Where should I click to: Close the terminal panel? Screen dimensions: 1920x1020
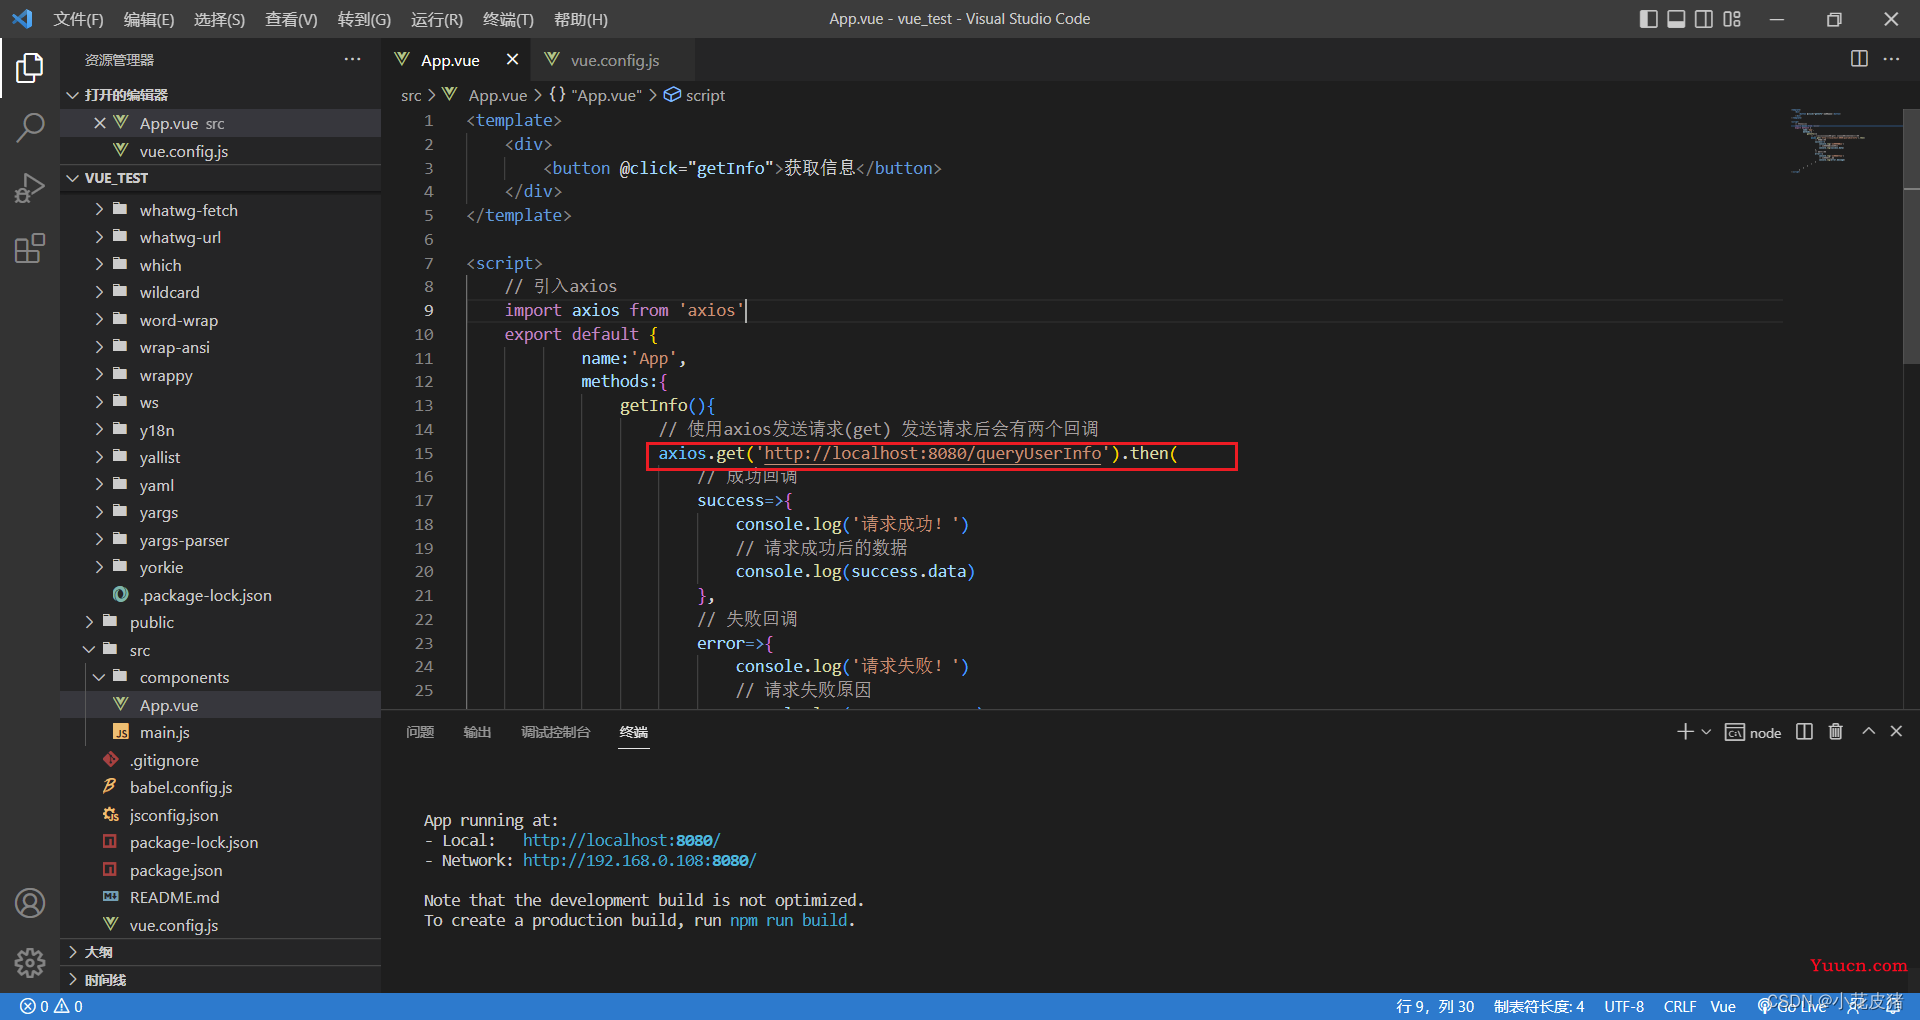tap(1896, 732)
